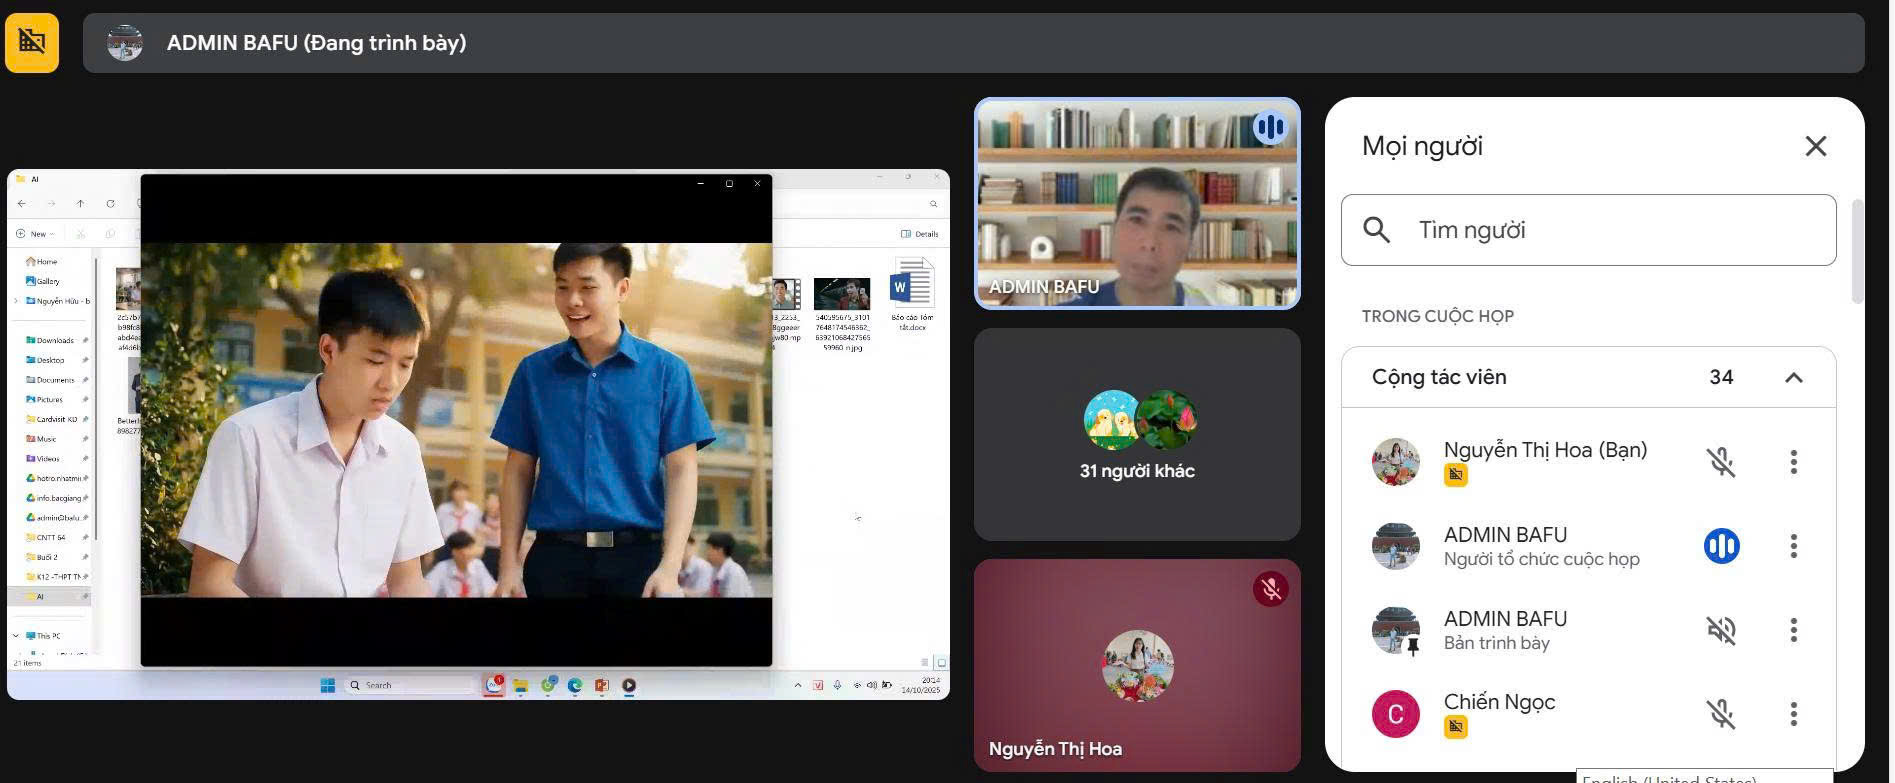1895x783 pixels.
Task: Open more options for ADMIN BAFU organizer
Action: coord(1793,546)
